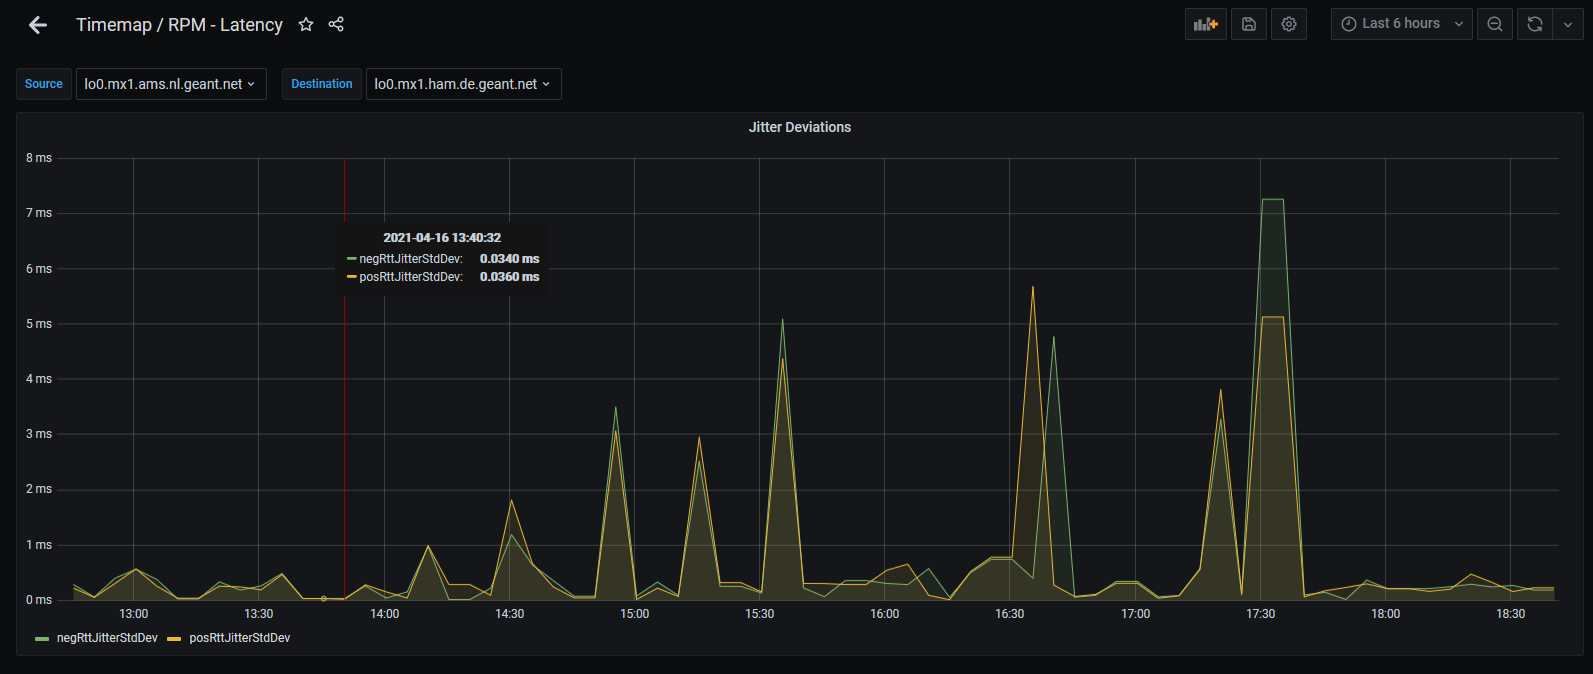Open the Last 6 hours time picker
Viewport: 1593px width, 674px height.
[1401, 24]
